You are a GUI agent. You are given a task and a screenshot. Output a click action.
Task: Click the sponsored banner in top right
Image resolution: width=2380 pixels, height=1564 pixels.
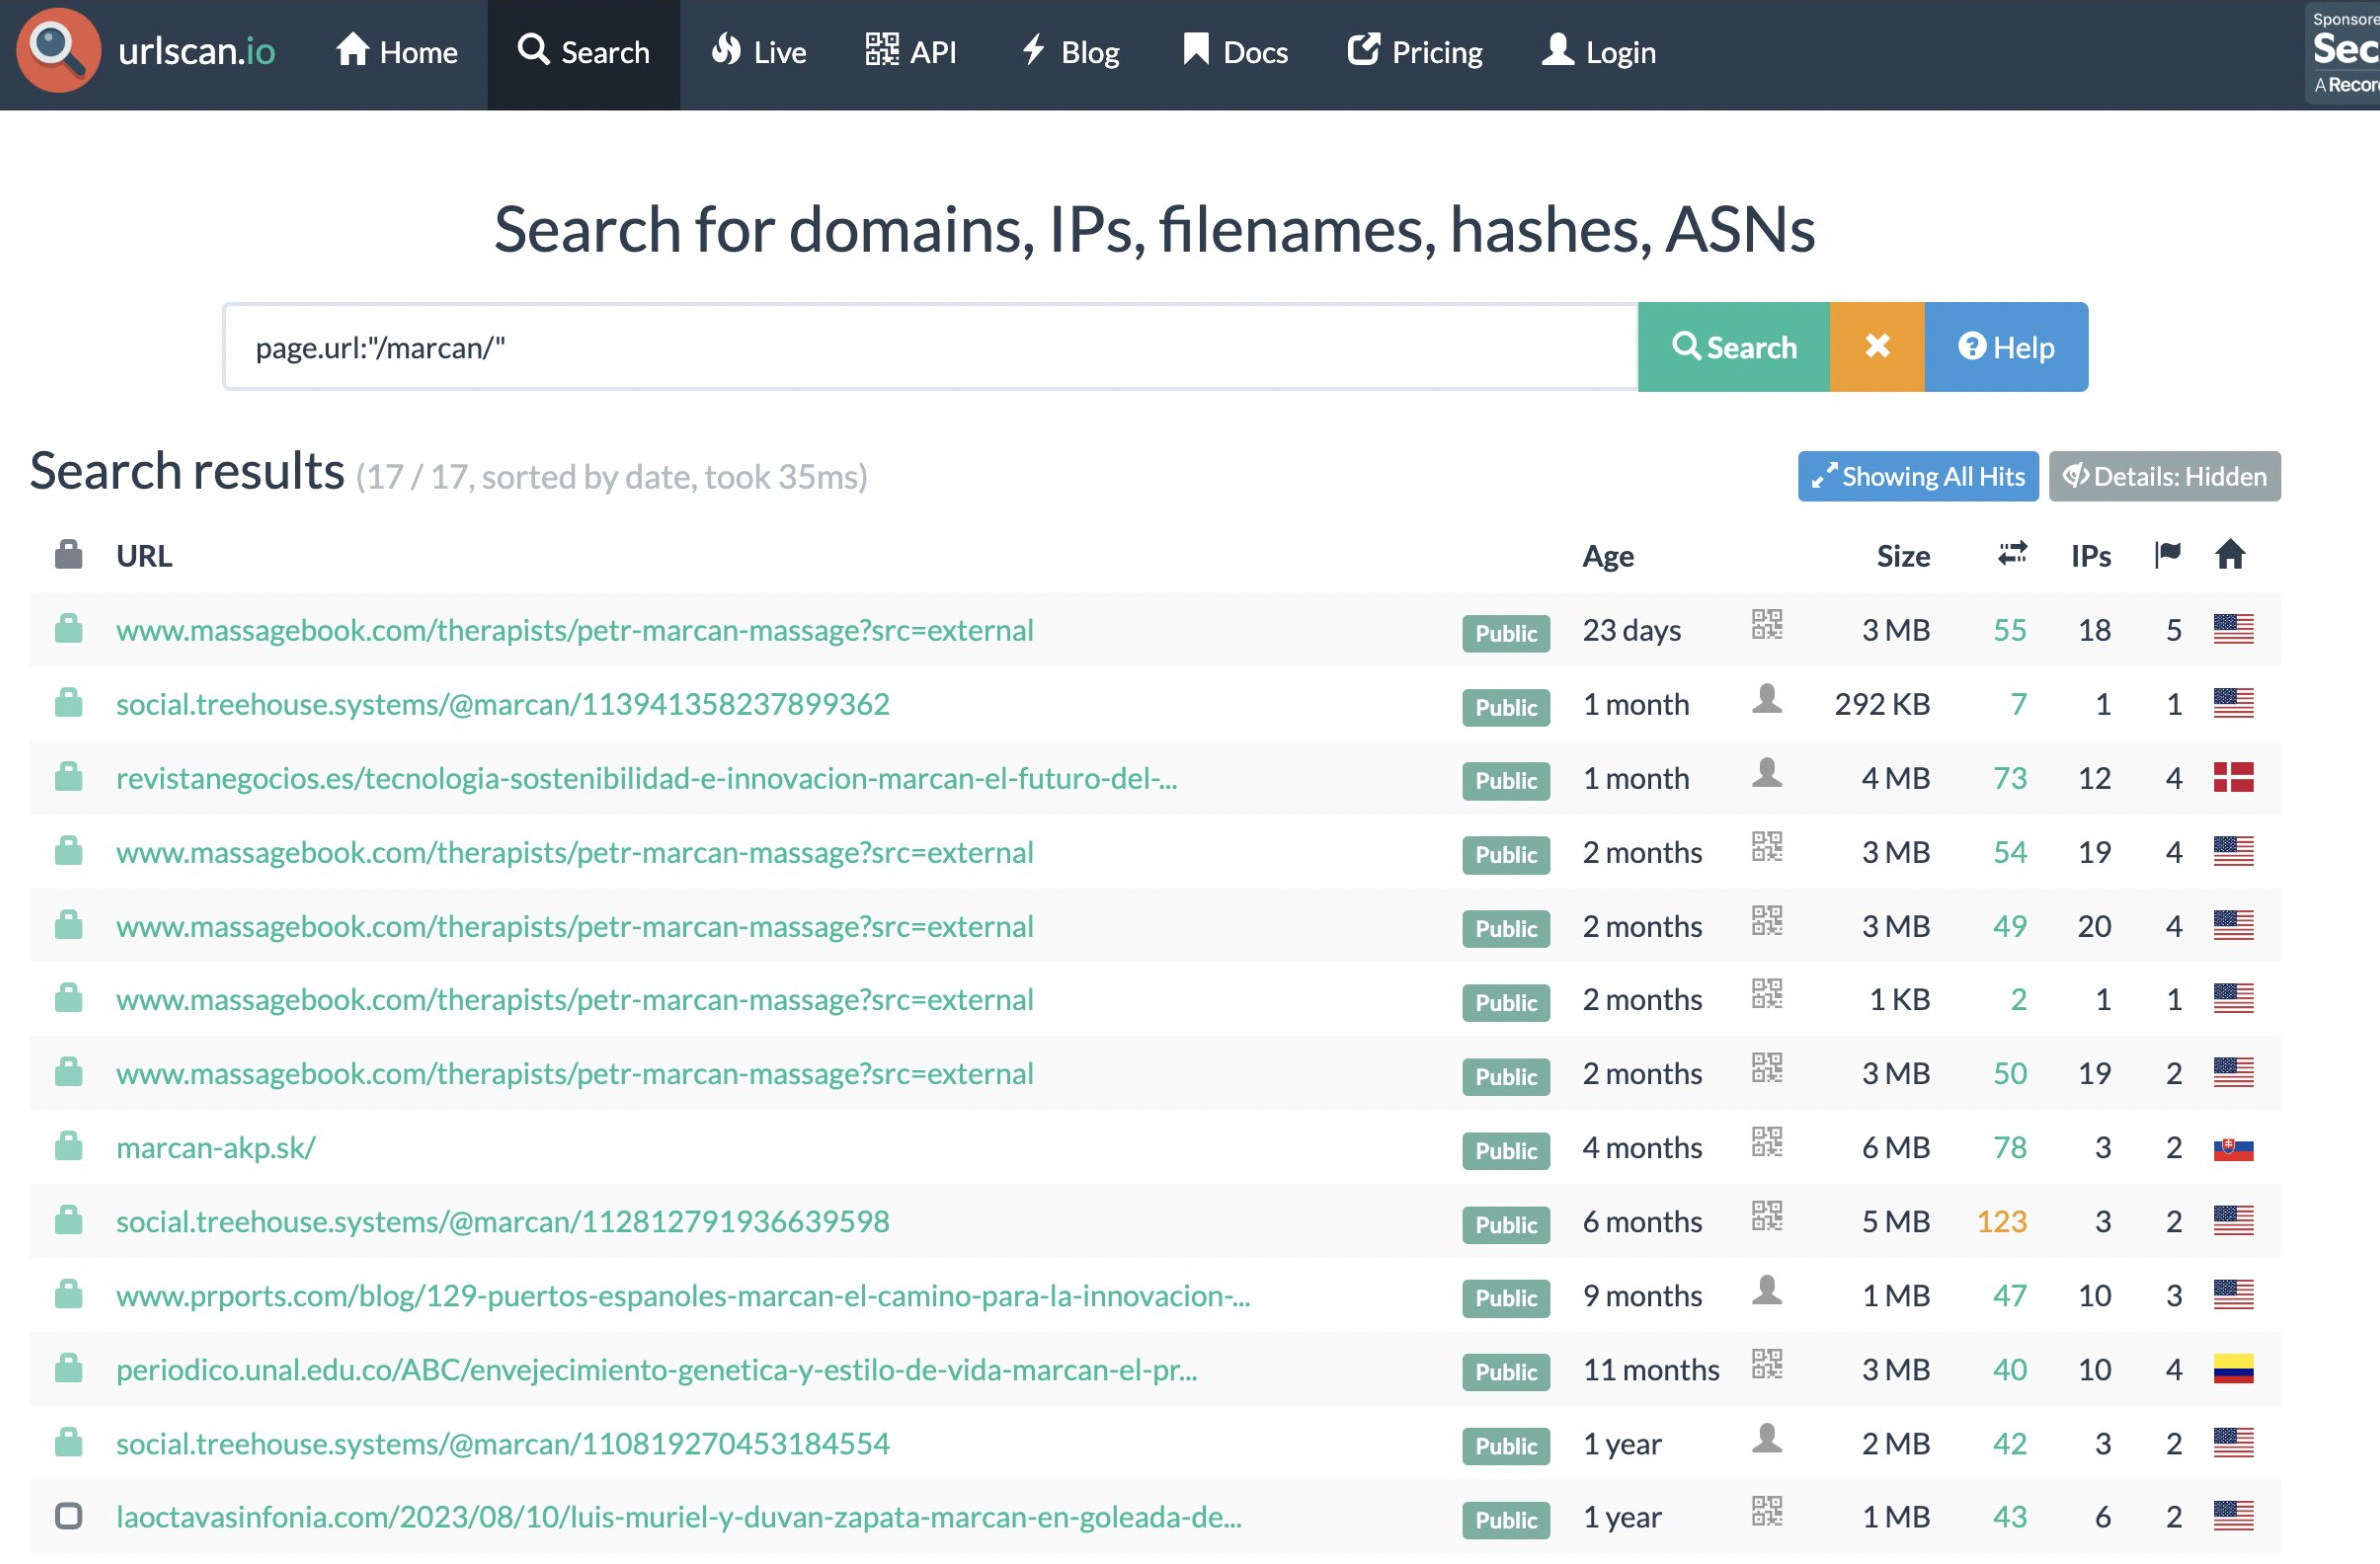(2343, 53)
